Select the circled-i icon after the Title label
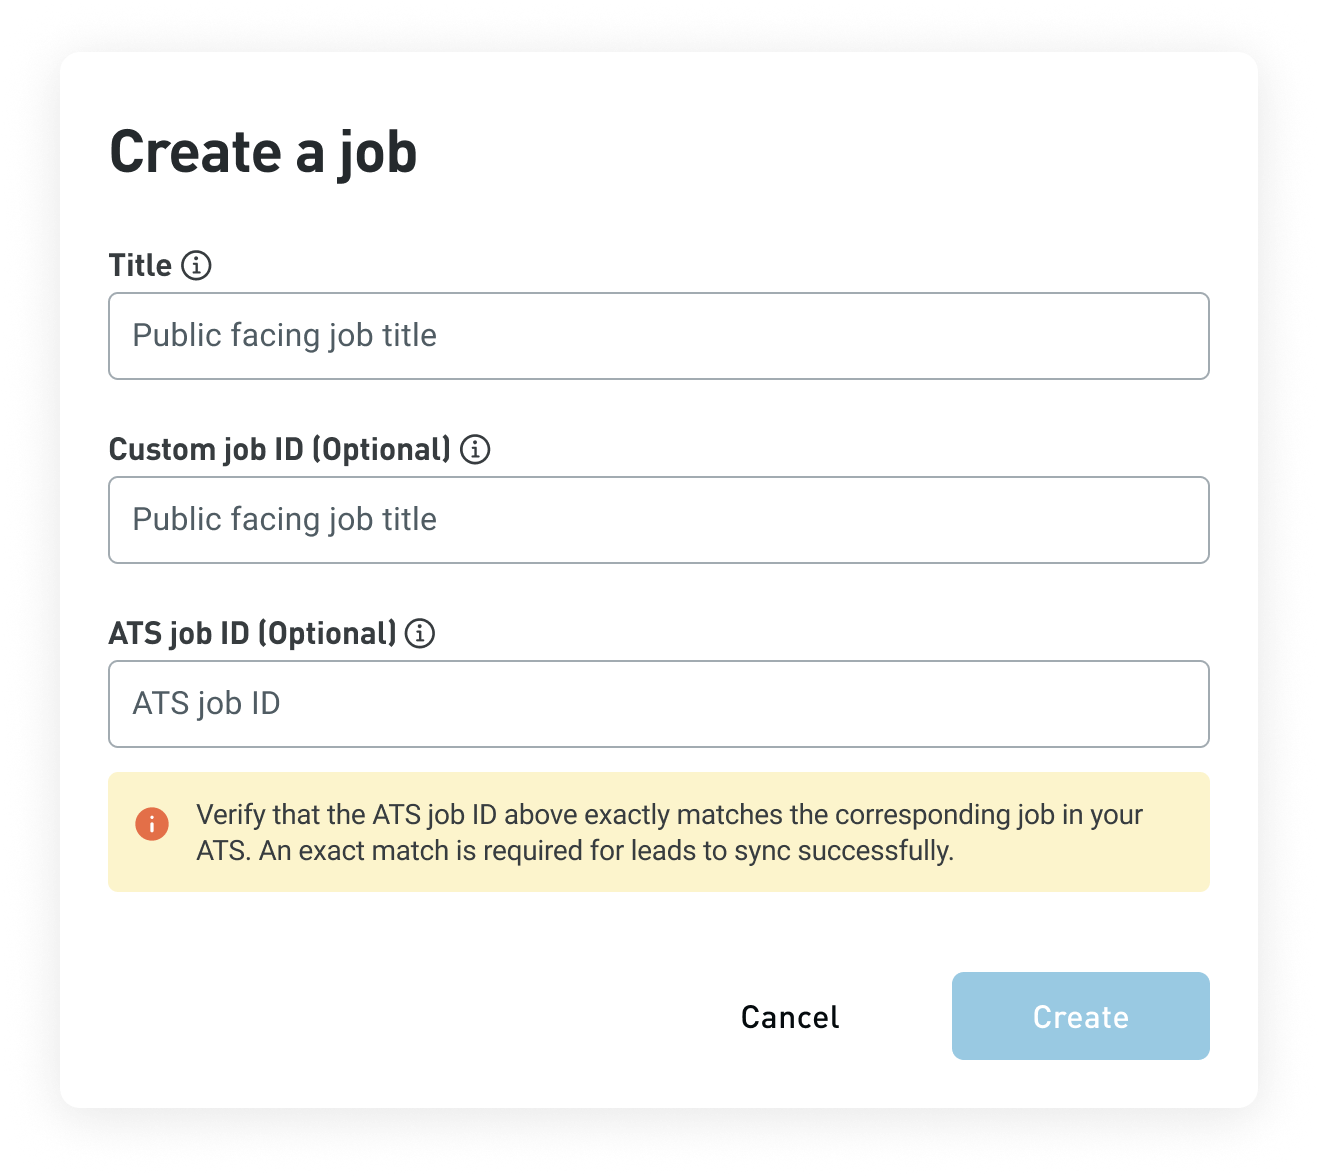Screen dimensions: 1318x1176 (x=198, y=264)
